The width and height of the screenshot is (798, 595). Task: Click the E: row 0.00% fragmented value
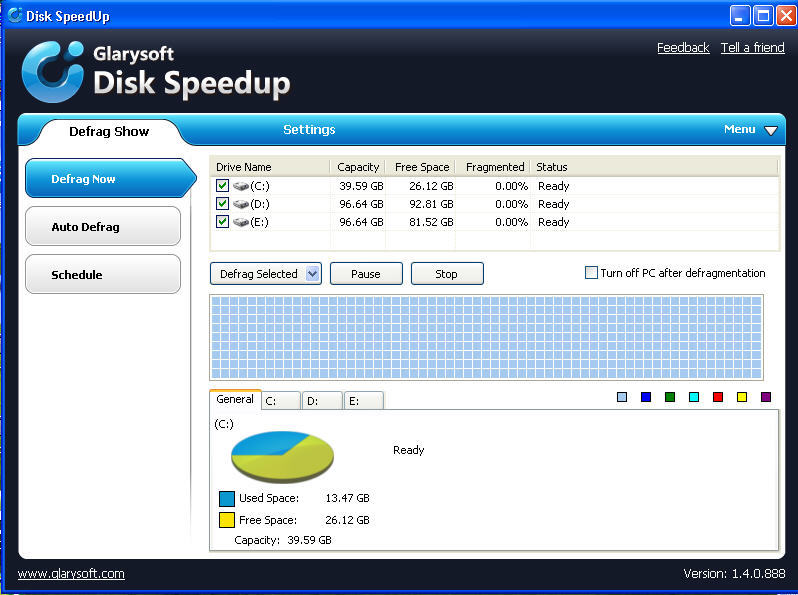[x=511, y=222]
